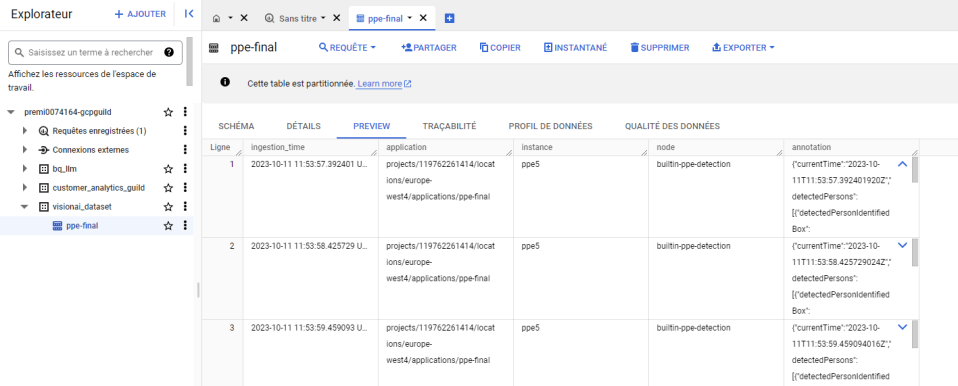The image size is (958, 386).
Task: Take an INSTANTANÉ snapshot of table
Action: [x=575, y=48]
